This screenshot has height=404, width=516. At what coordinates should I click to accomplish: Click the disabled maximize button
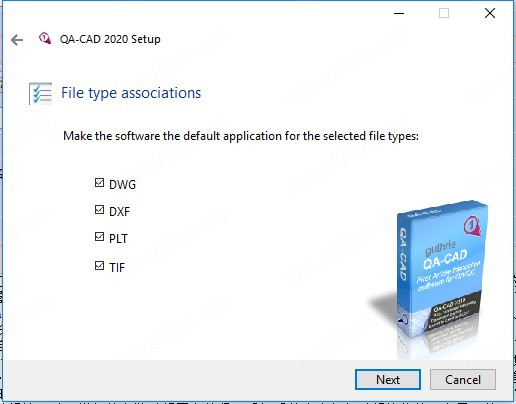coord(444,13)
